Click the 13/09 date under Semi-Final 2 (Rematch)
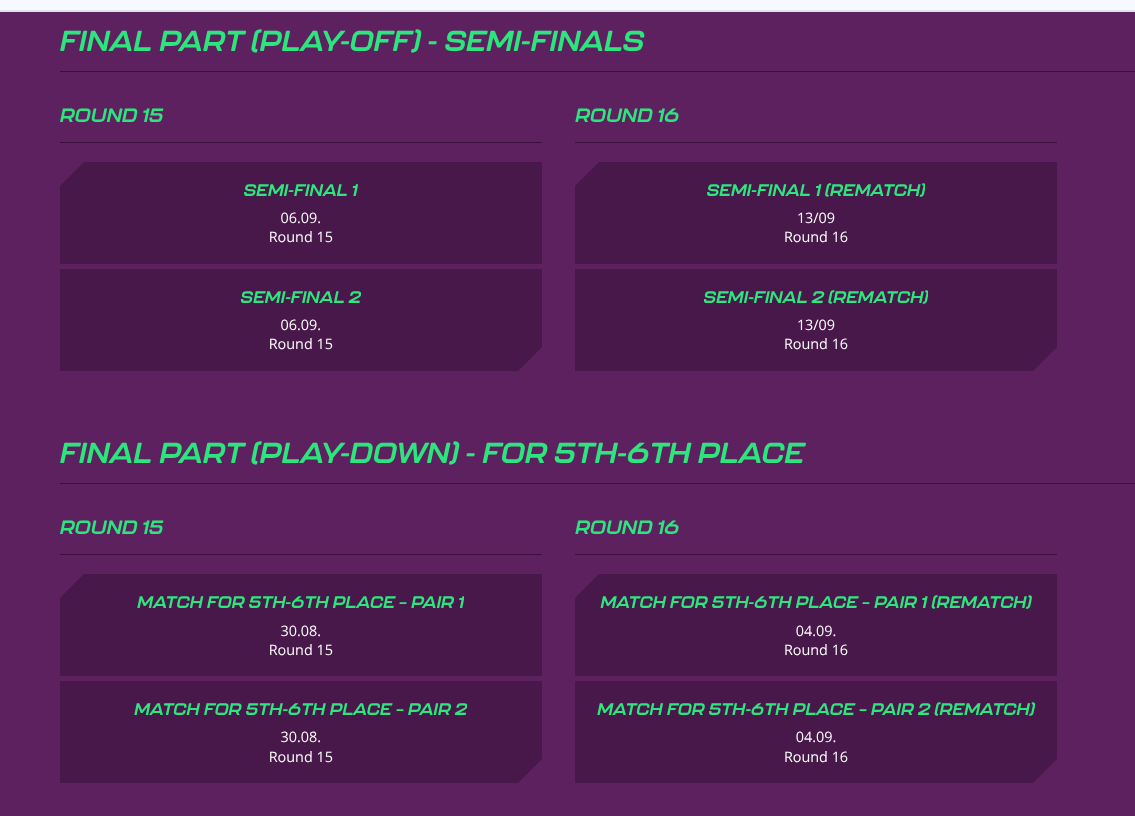The image size is (1135, 816). (x=816, y=324)
